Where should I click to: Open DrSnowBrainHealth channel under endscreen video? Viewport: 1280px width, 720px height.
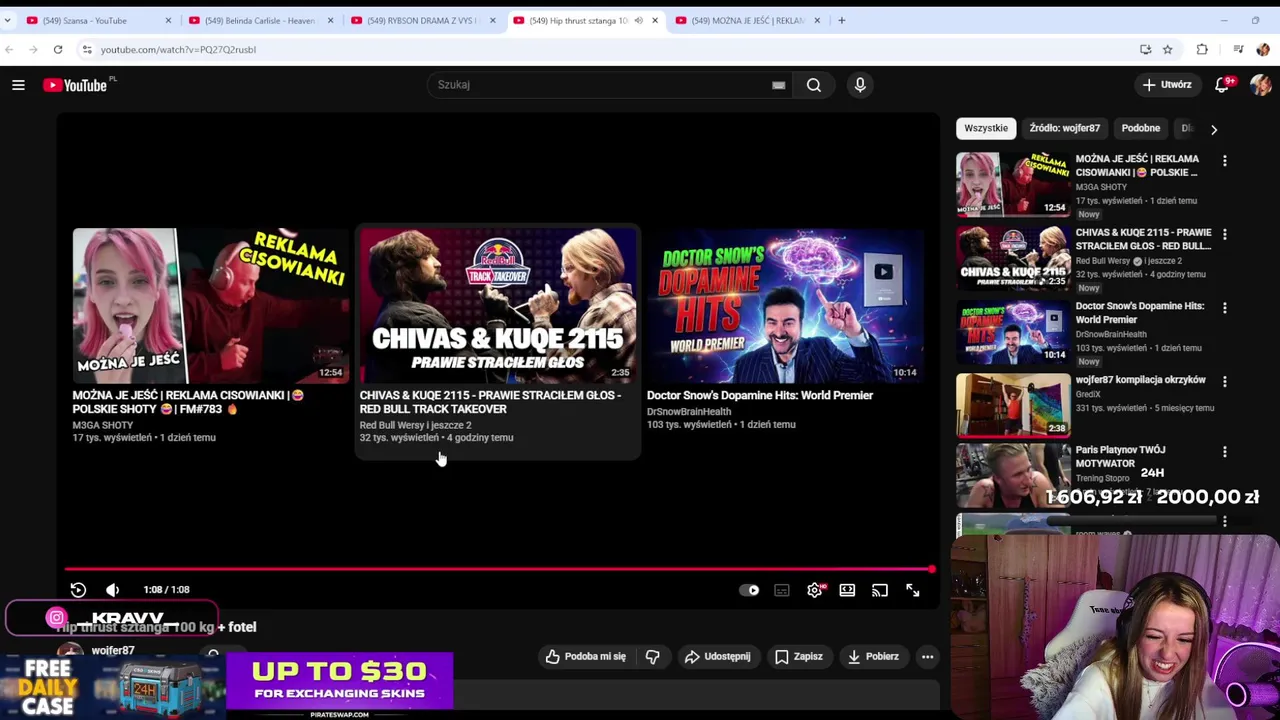point(689,411)
